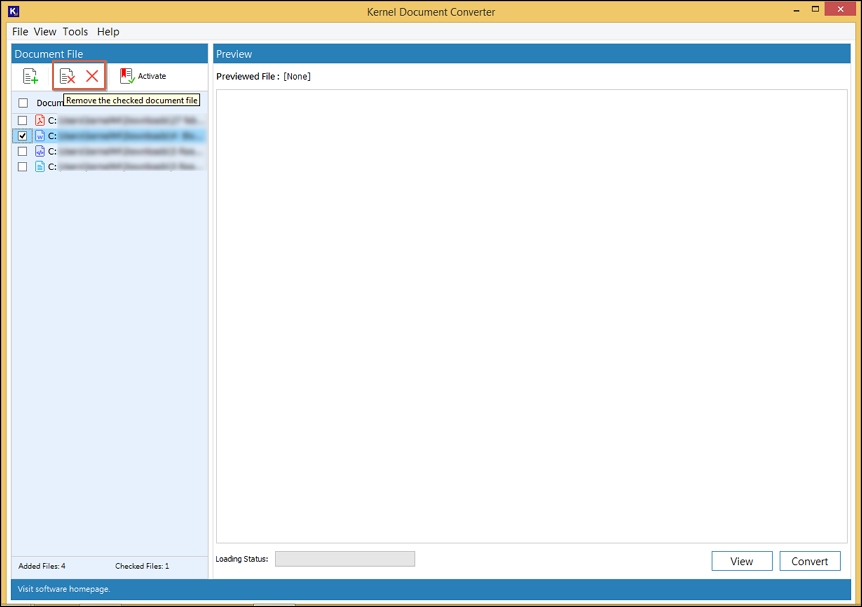Viewport: 862px width, 607px height.
Task: Check the purple code file row checkbox
Action: tap(23, 151)
